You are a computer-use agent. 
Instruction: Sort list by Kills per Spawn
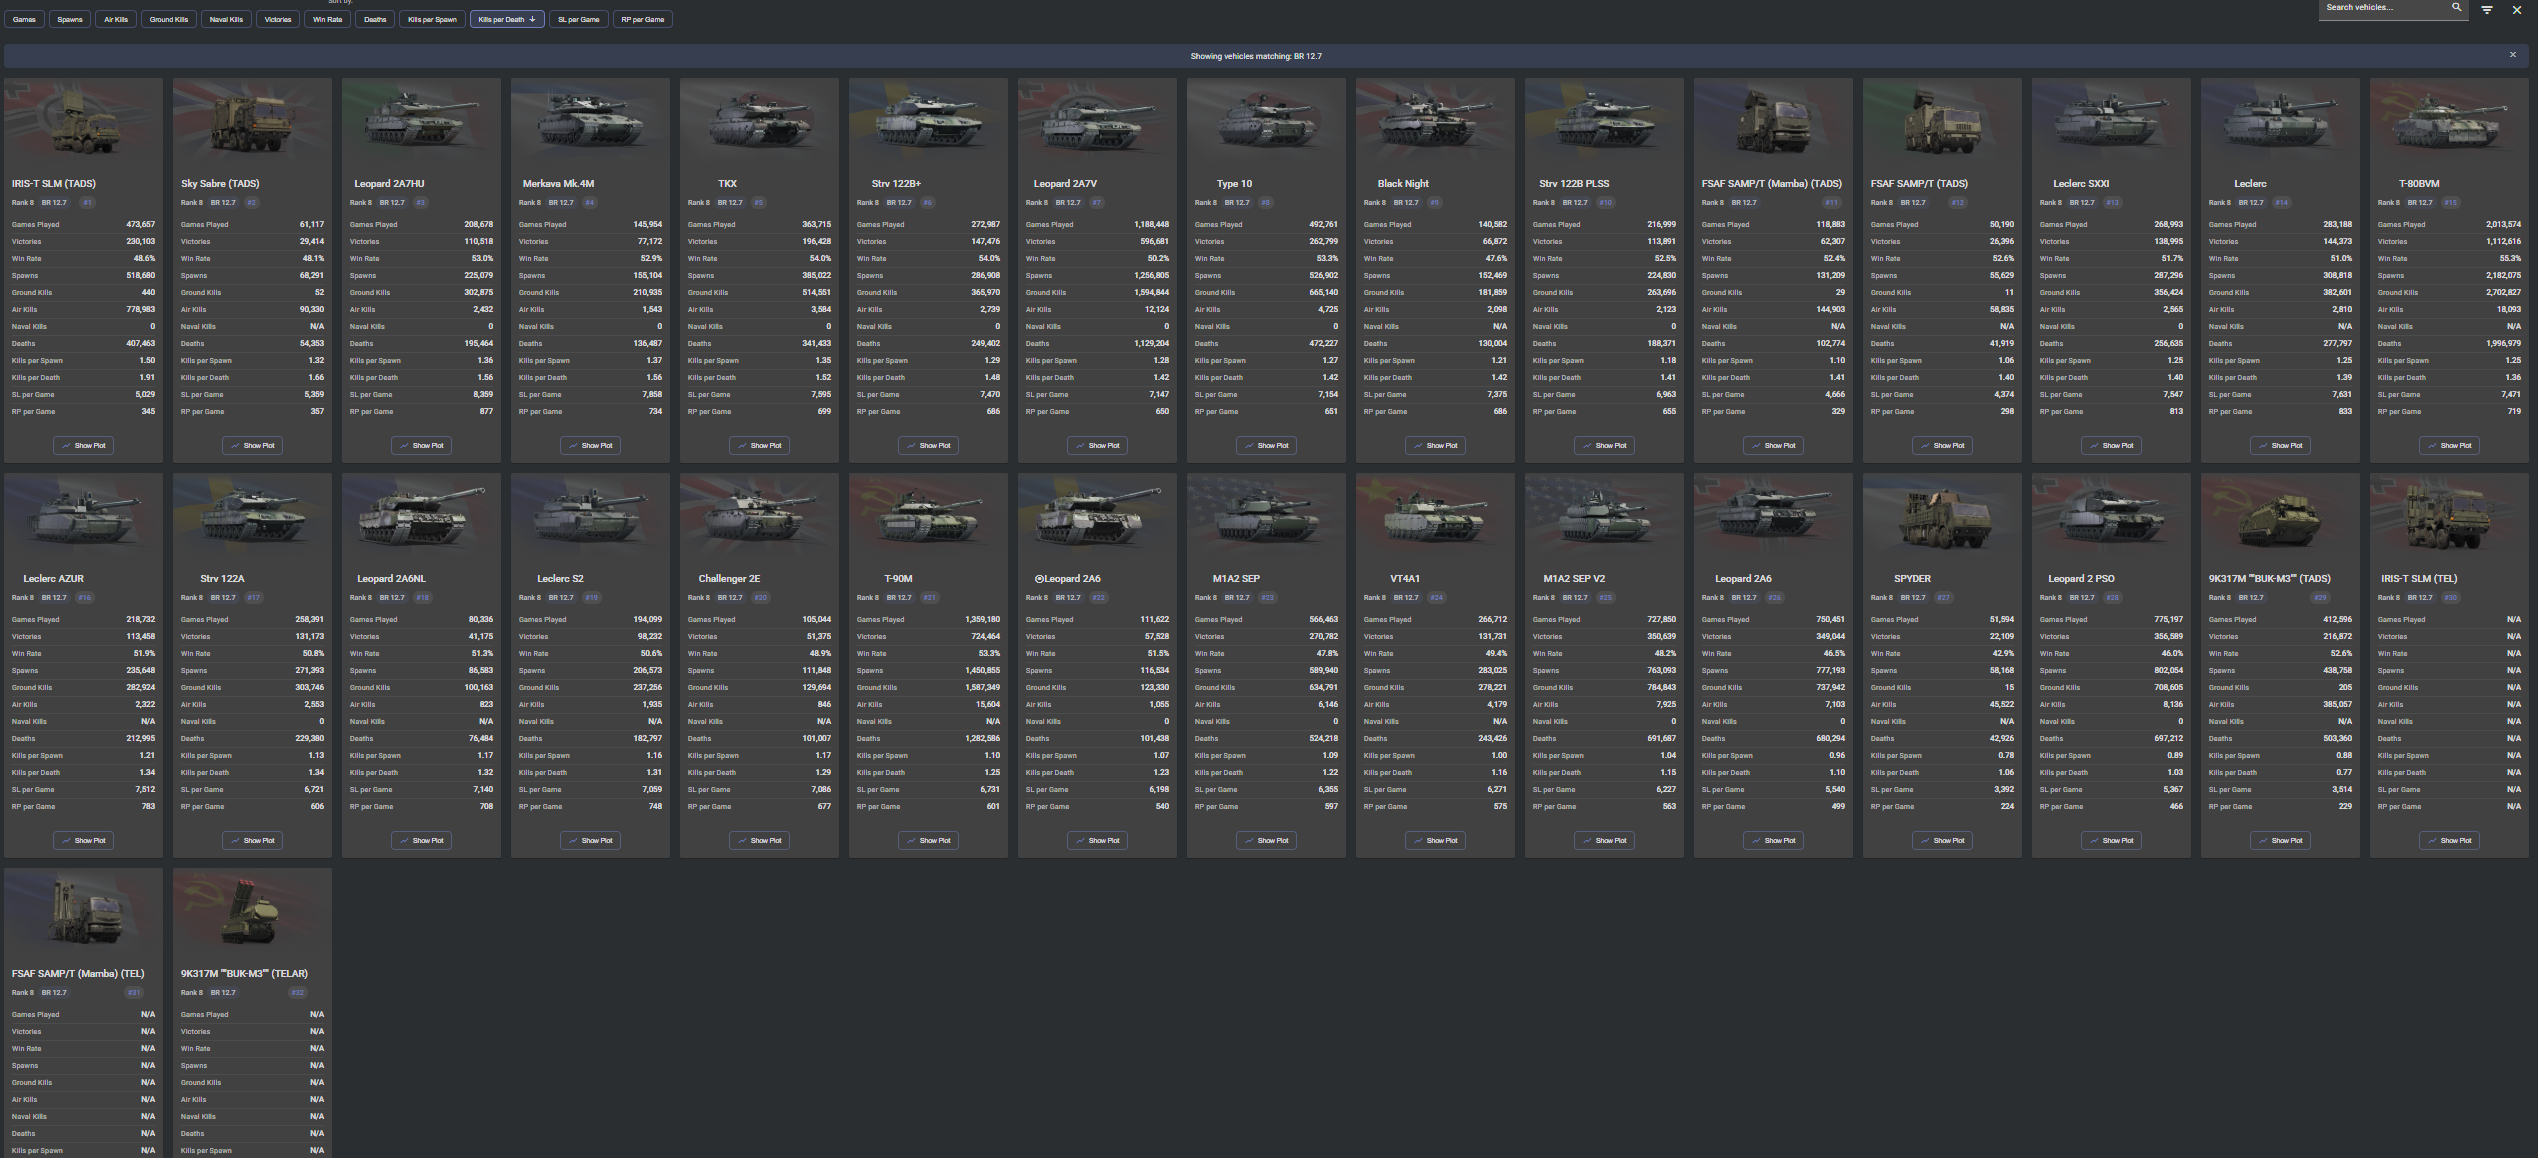click(432, 19)
